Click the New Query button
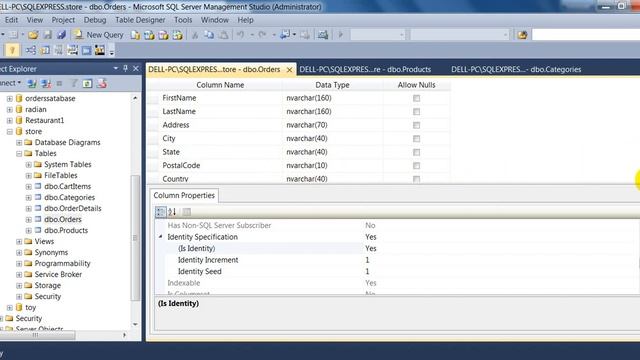This screenshot has width=640, height=360. coord(99,35)
